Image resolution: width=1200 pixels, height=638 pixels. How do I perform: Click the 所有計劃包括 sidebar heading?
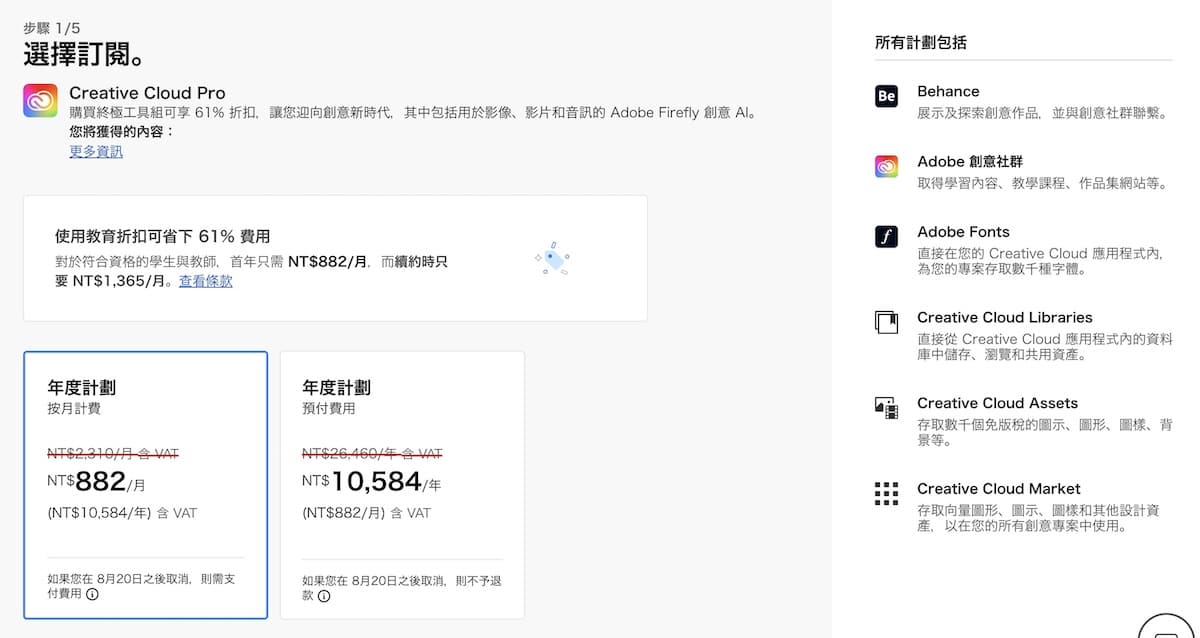coord(921,42)
